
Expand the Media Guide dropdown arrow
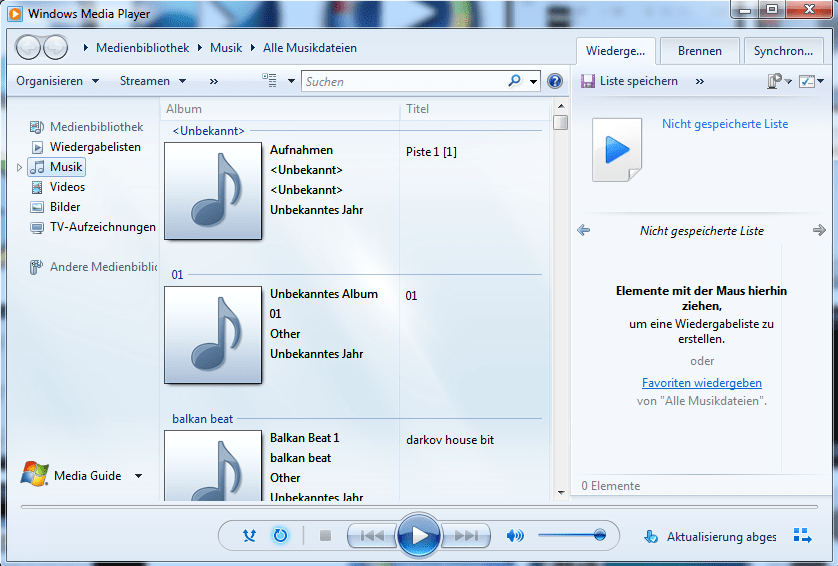pyautogui.click(x=138, y=476)
